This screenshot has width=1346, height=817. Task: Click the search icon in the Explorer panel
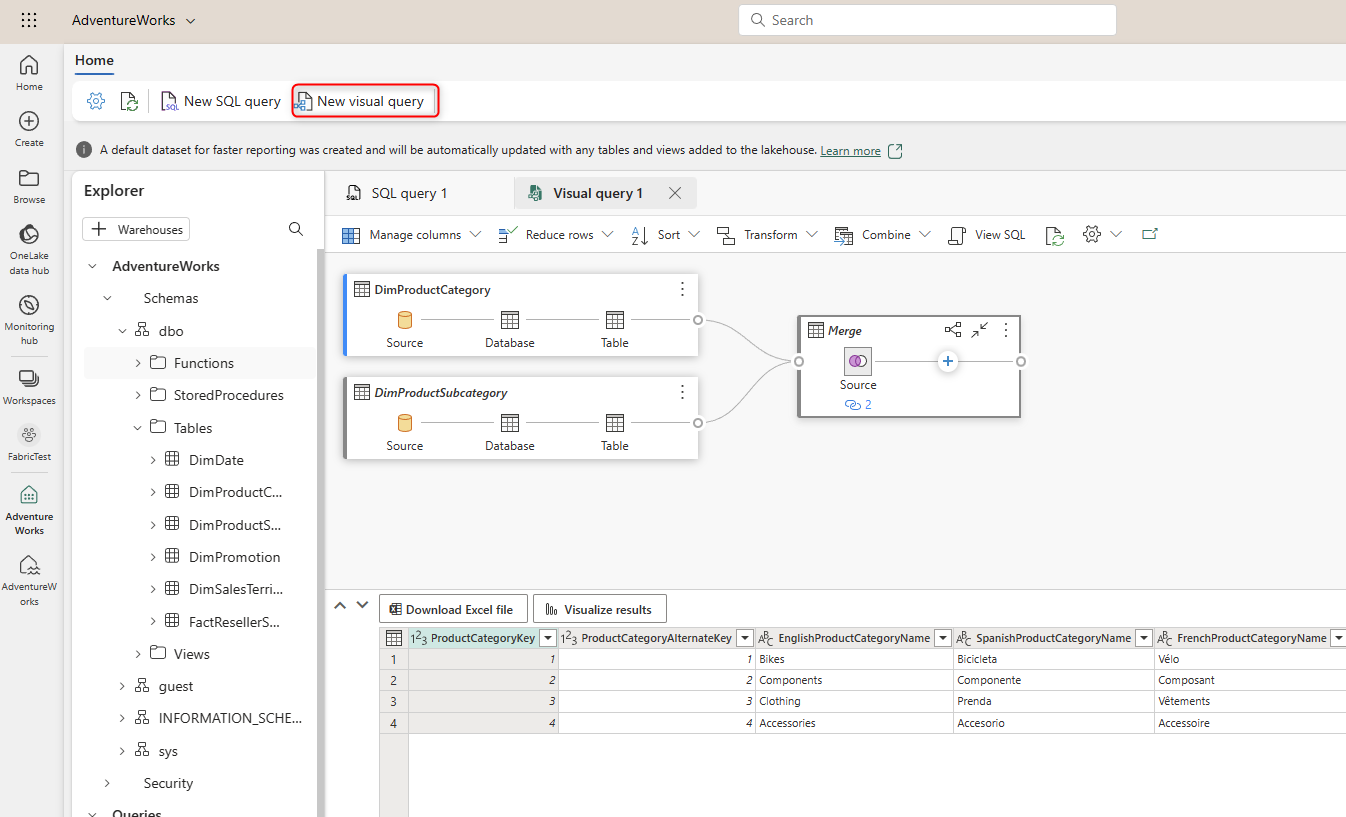click(296, 229)
